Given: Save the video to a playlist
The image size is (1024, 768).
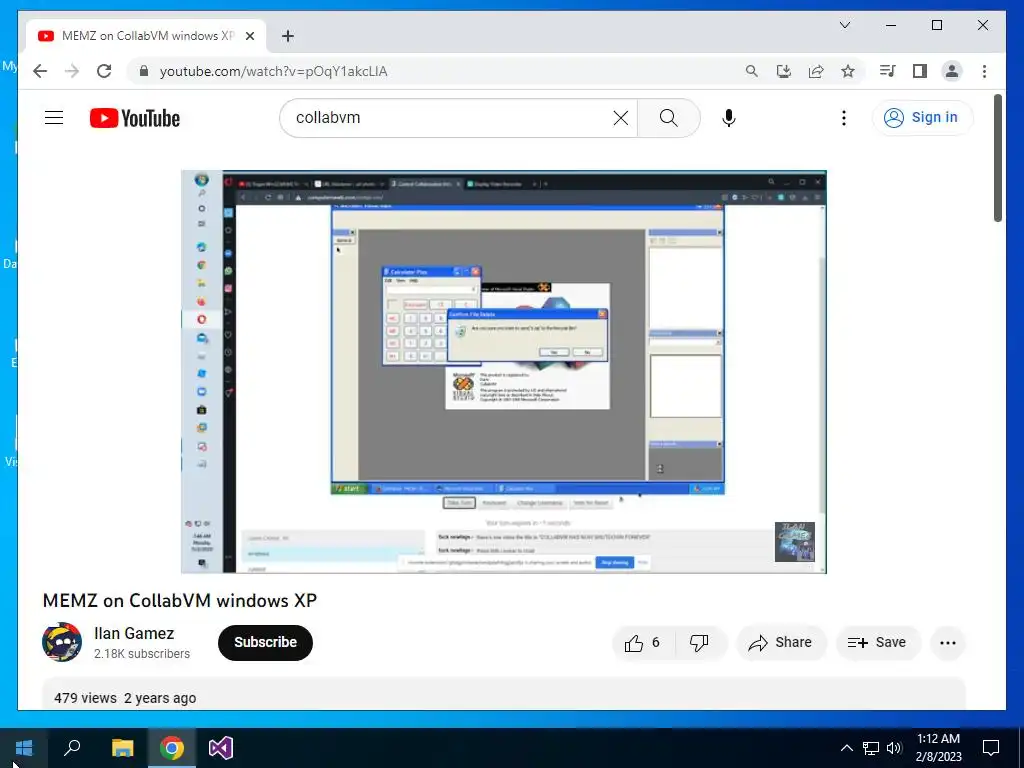Looking at the screenshot, I should (878, 643).
